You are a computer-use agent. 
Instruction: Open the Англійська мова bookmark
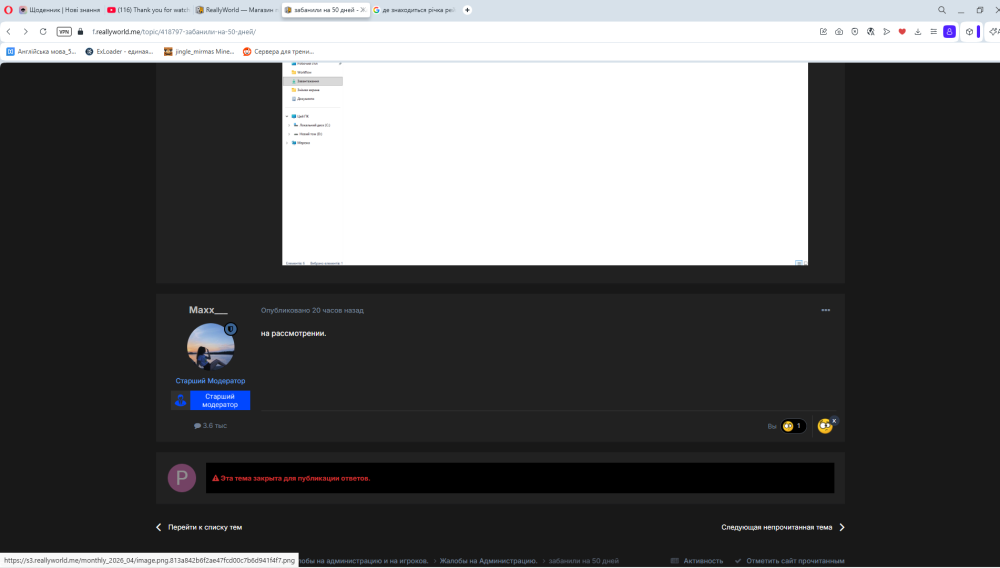[41, 52]
